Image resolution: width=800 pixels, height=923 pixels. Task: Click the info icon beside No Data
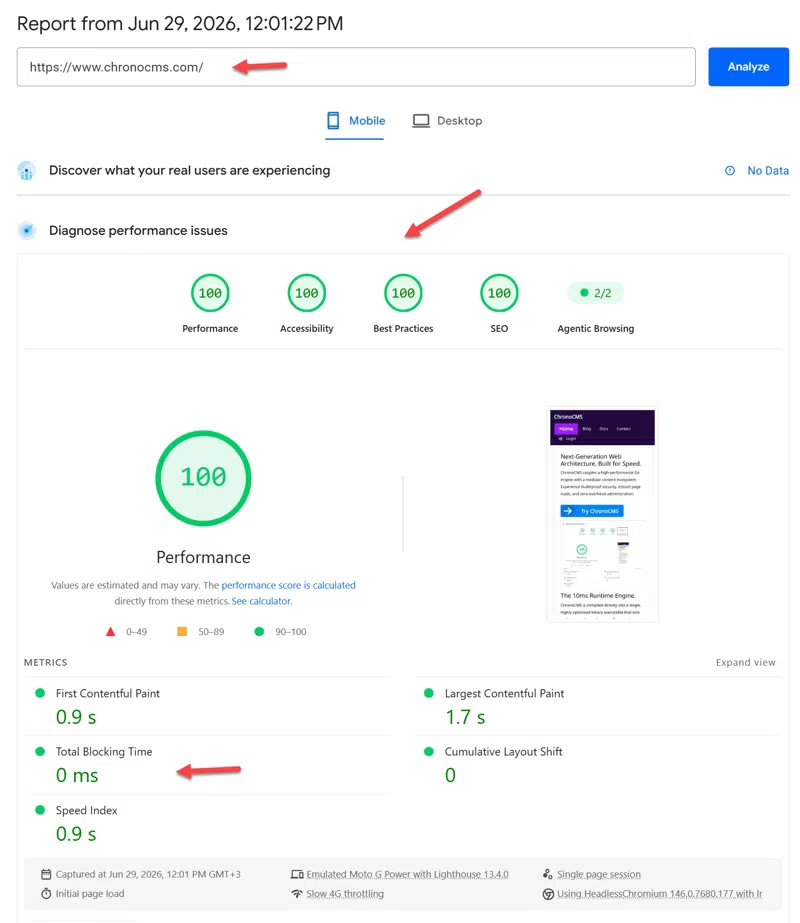coord(730,171)
